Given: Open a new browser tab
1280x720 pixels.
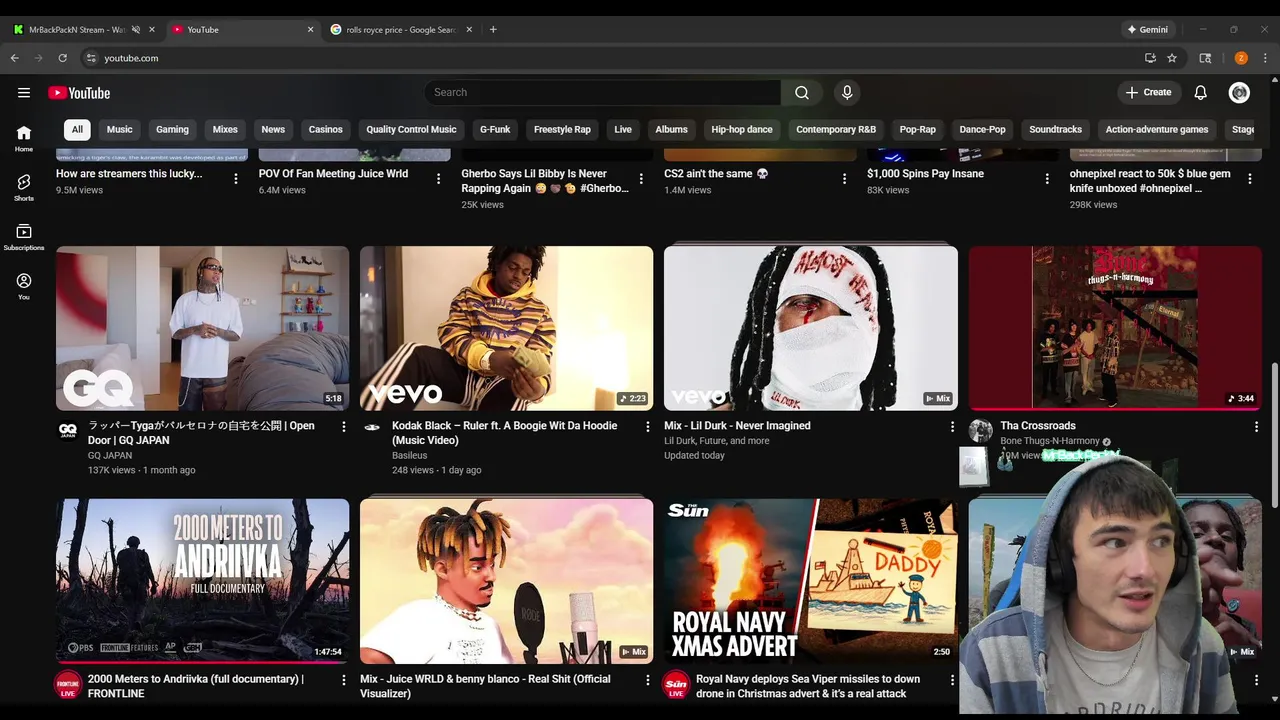Looking at the screenshot, I should 493,30.
